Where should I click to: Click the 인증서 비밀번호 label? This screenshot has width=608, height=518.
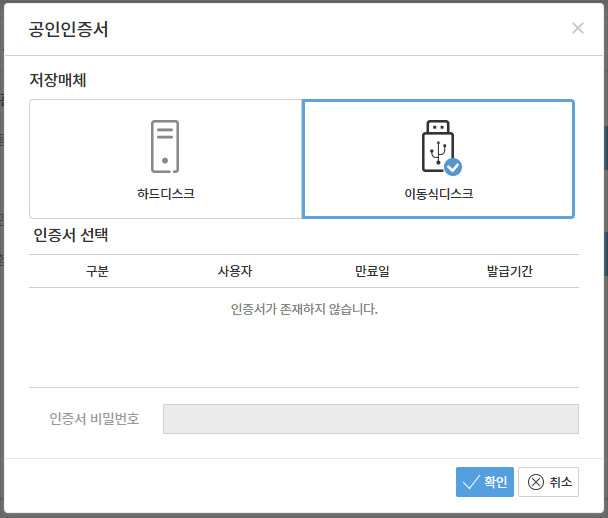coord(94,419)
